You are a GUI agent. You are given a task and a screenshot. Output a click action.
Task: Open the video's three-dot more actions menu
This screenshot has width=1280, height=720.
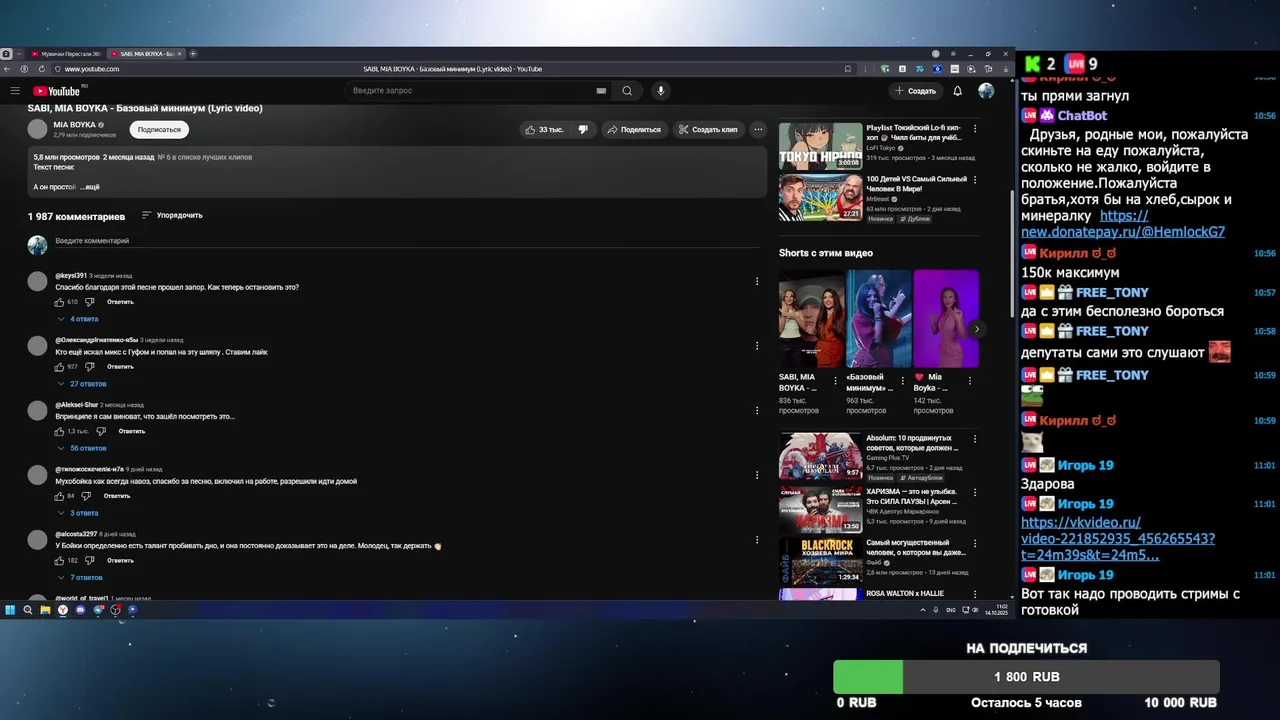click(x=758, y=129)
